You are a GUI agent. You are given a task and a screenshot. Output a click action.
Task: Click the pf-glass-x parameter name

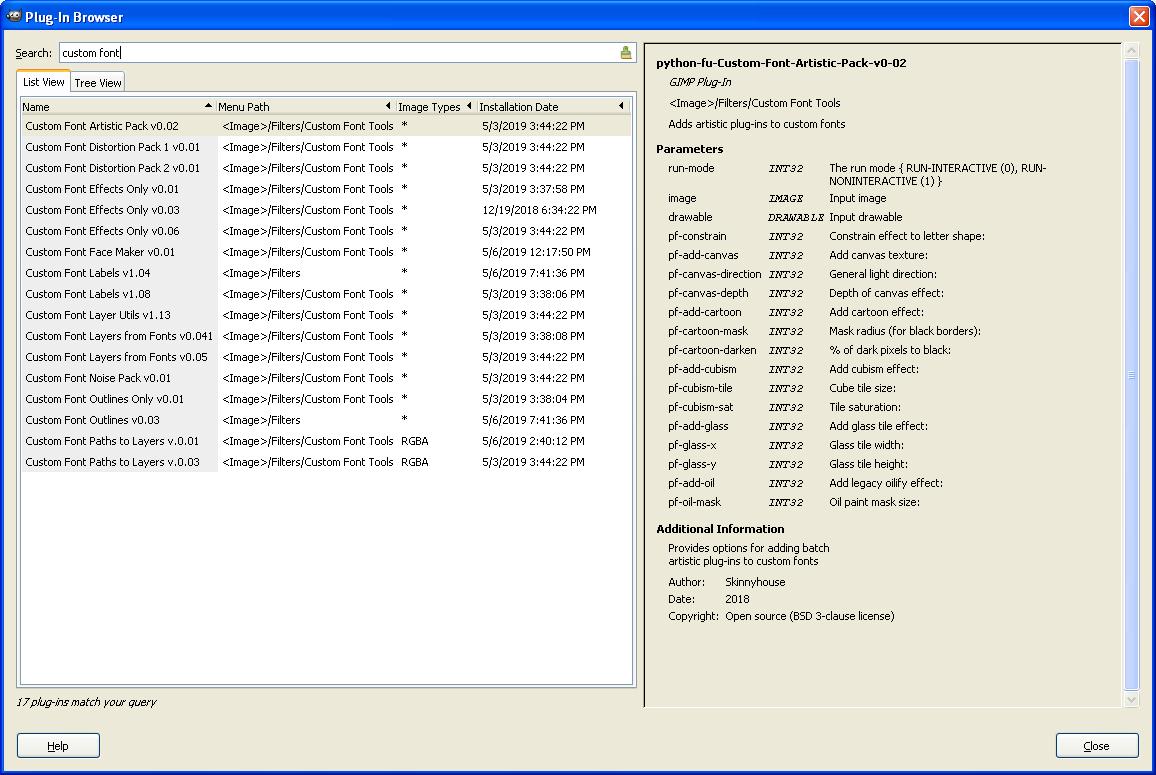692,445
